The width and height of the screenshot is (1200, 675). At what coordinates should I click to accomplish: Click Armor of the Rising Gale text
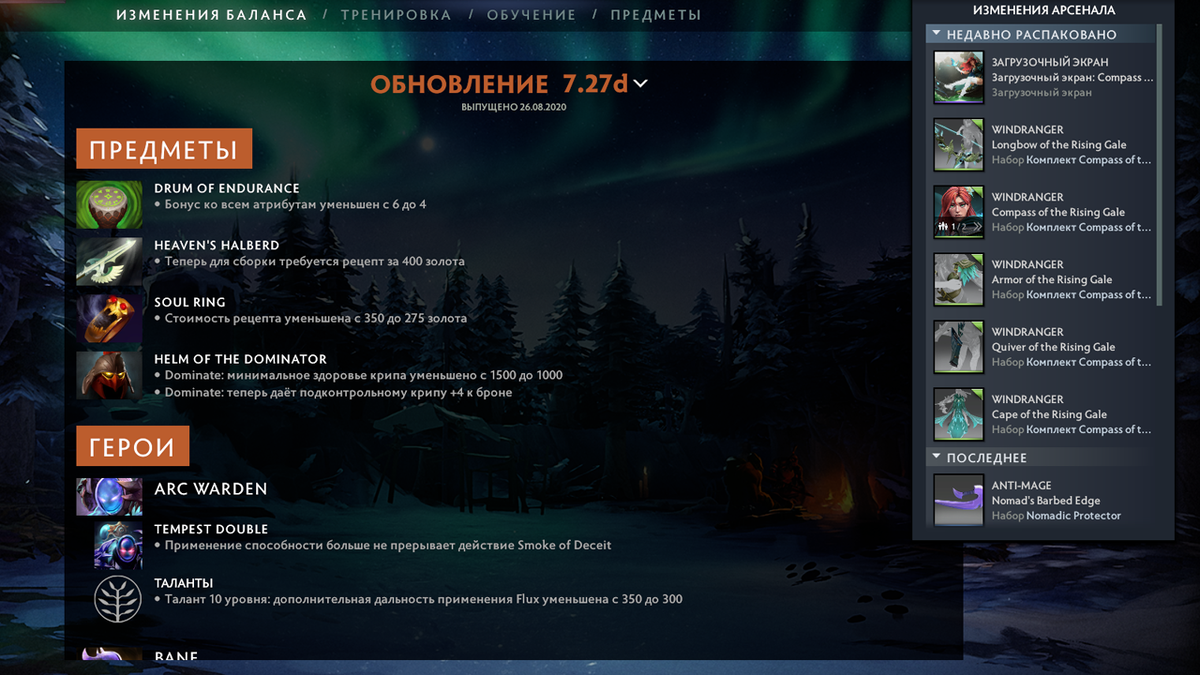pos(1052,280)
